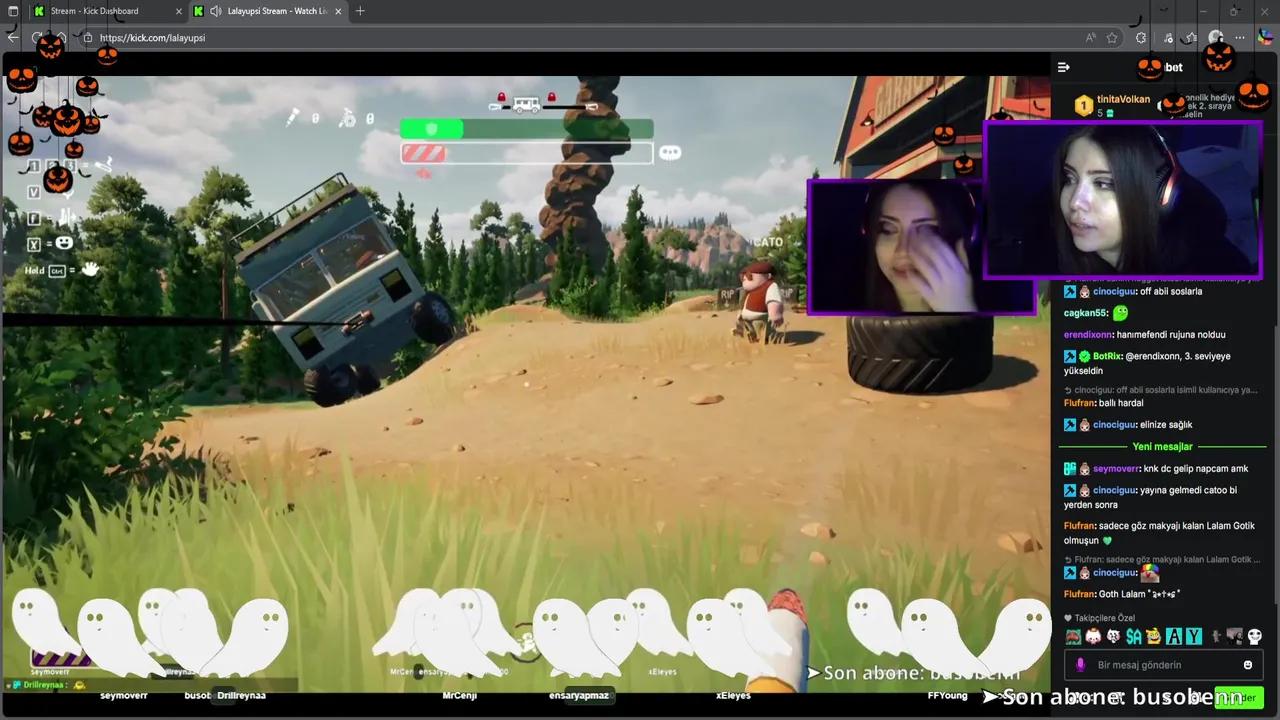1280x720 pixels.
Task: Insert the white skull face emote
Action: click(1255, 637)
